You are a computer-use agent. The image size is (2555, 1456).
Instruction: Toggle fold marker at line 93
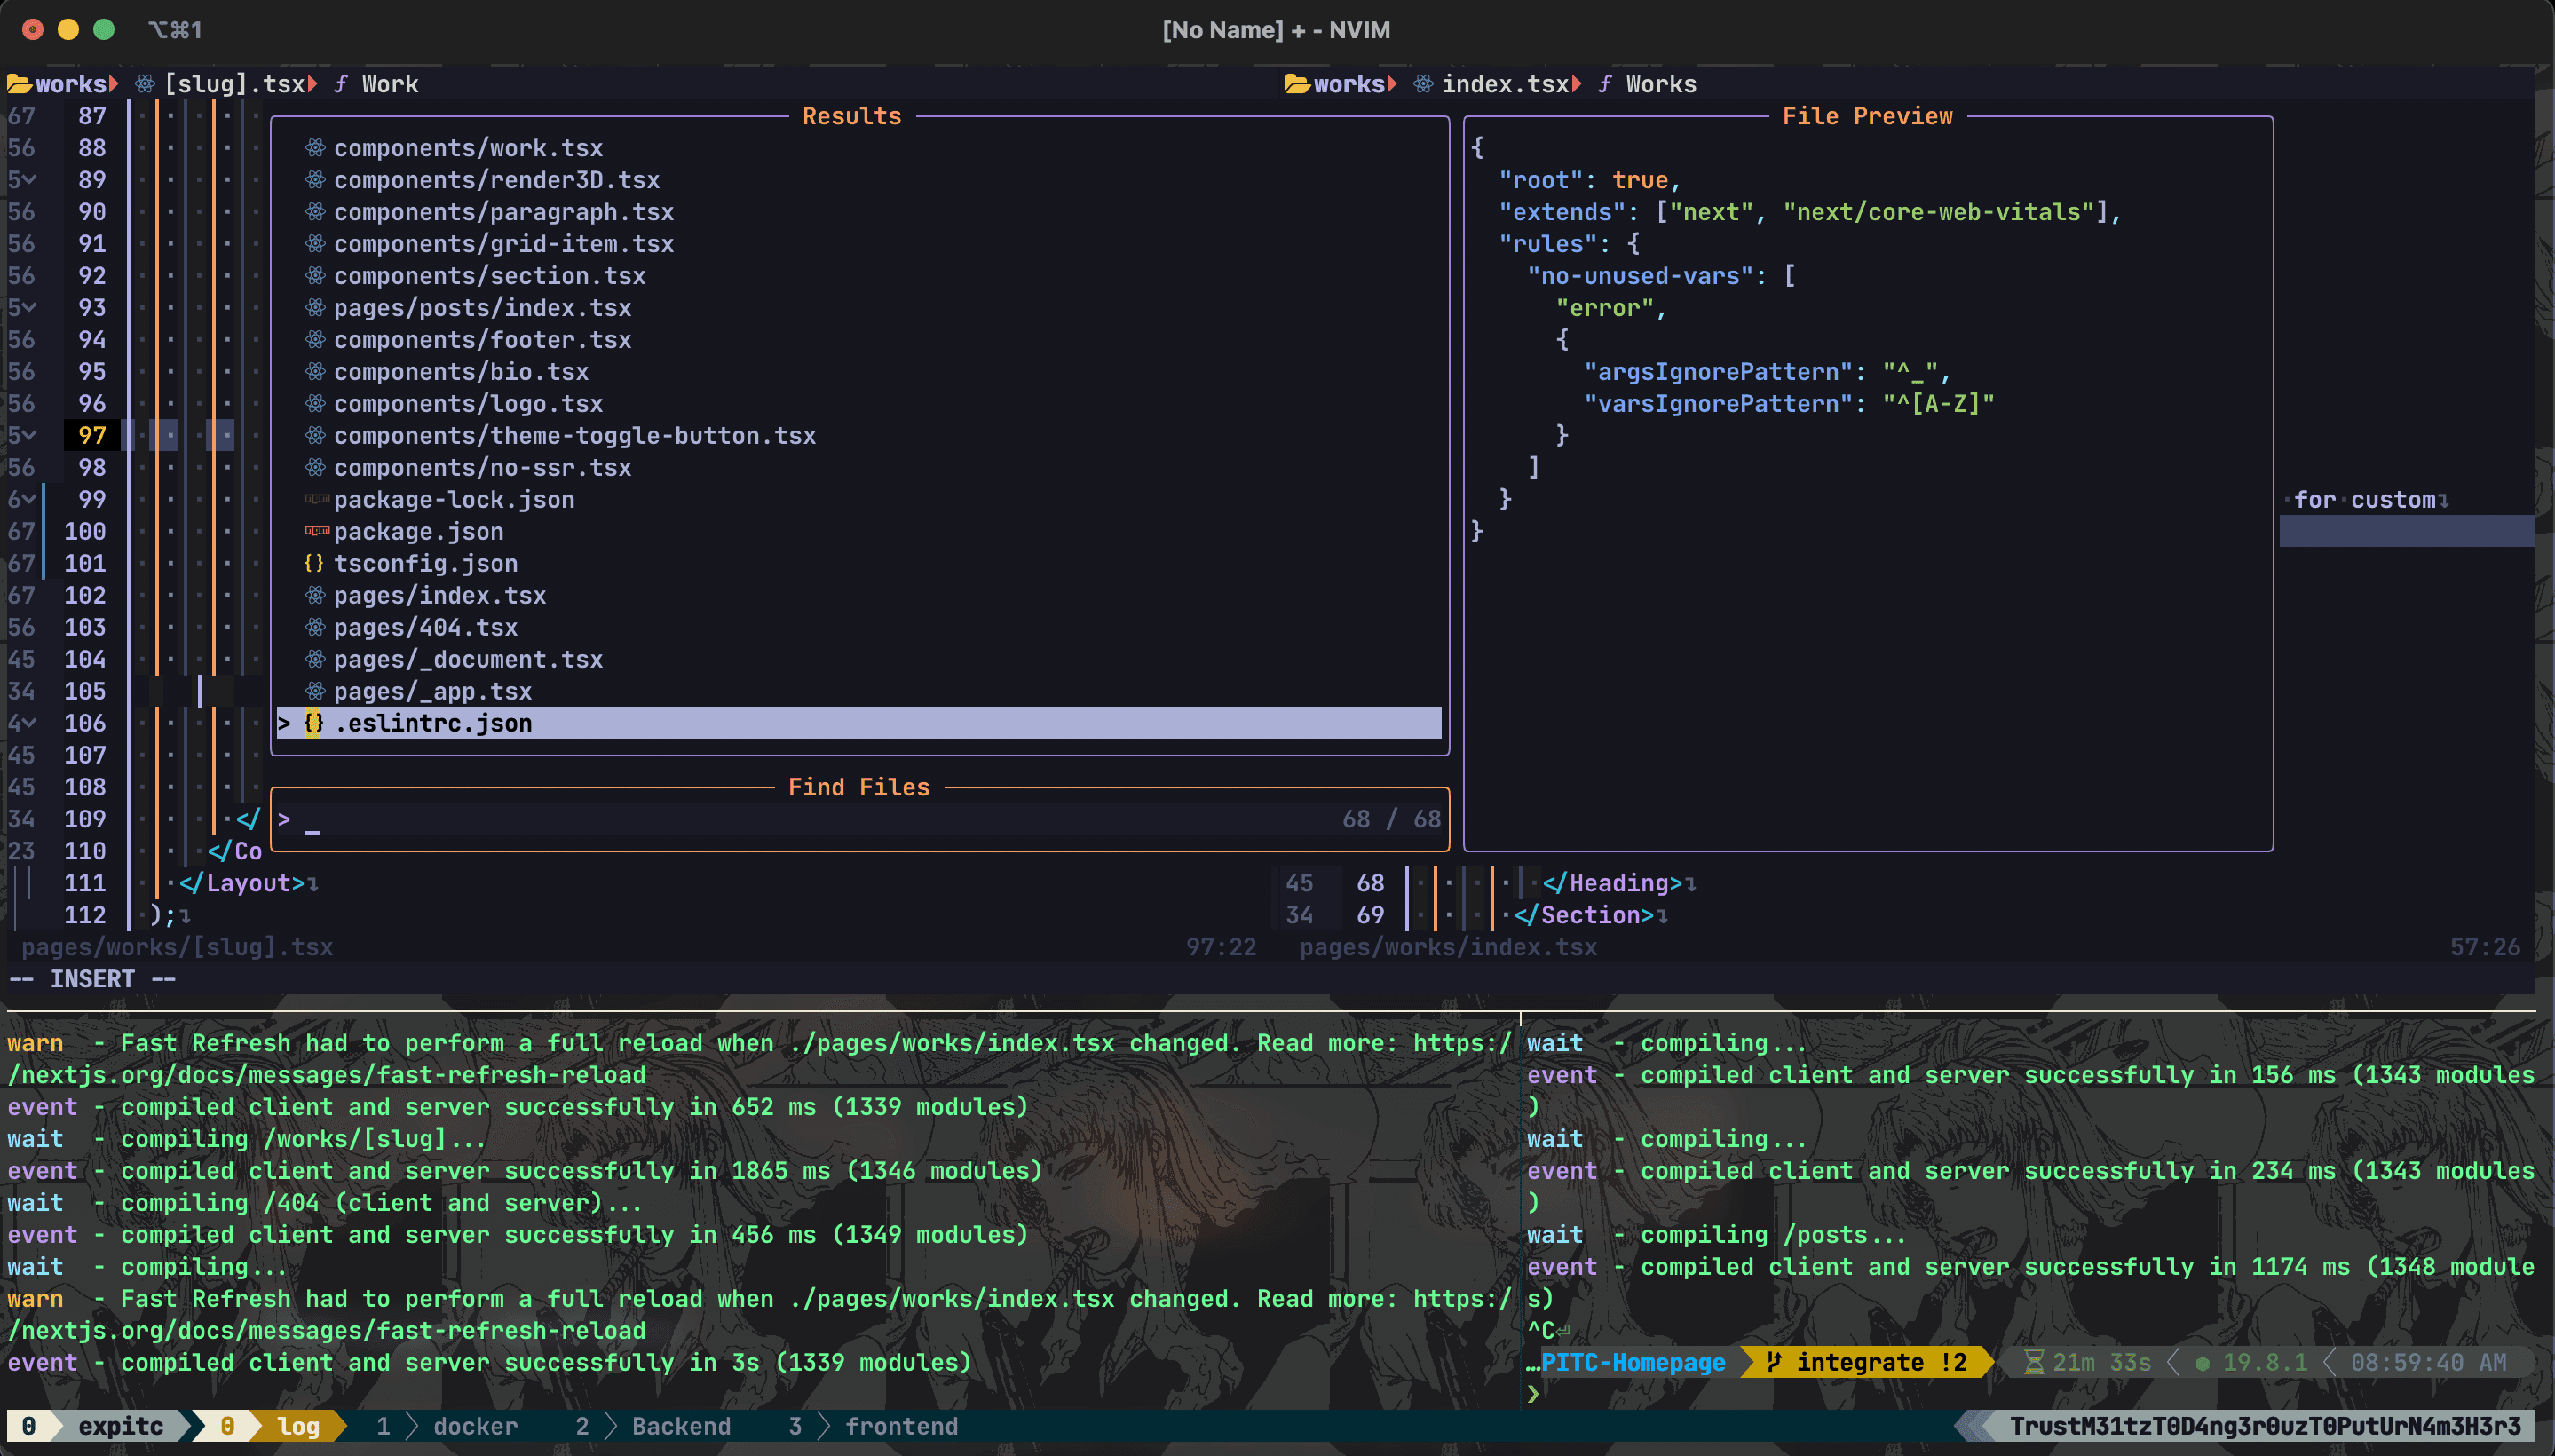coord(29,308)
